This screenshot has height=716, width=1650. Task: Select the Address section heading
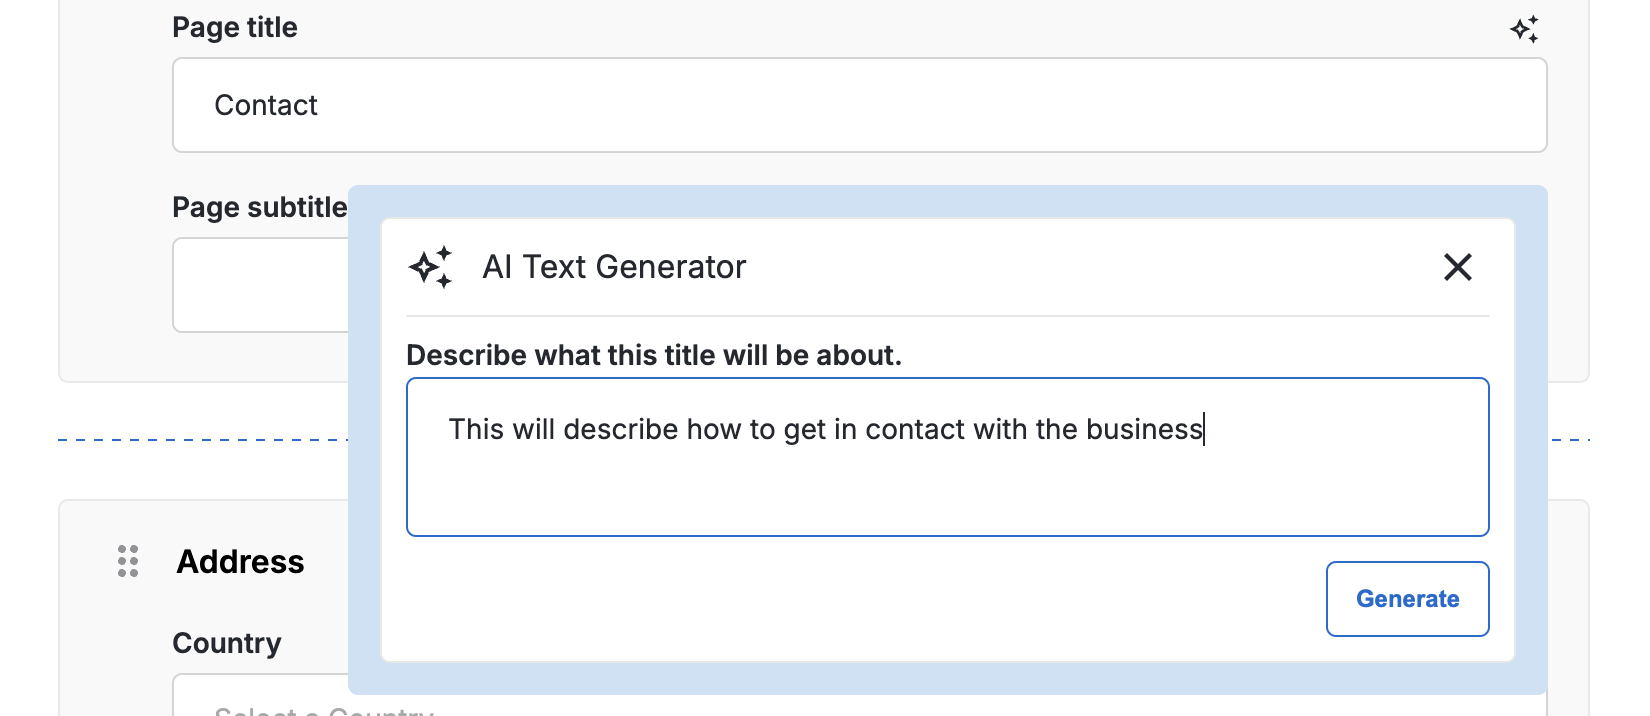tap(240, 562)
